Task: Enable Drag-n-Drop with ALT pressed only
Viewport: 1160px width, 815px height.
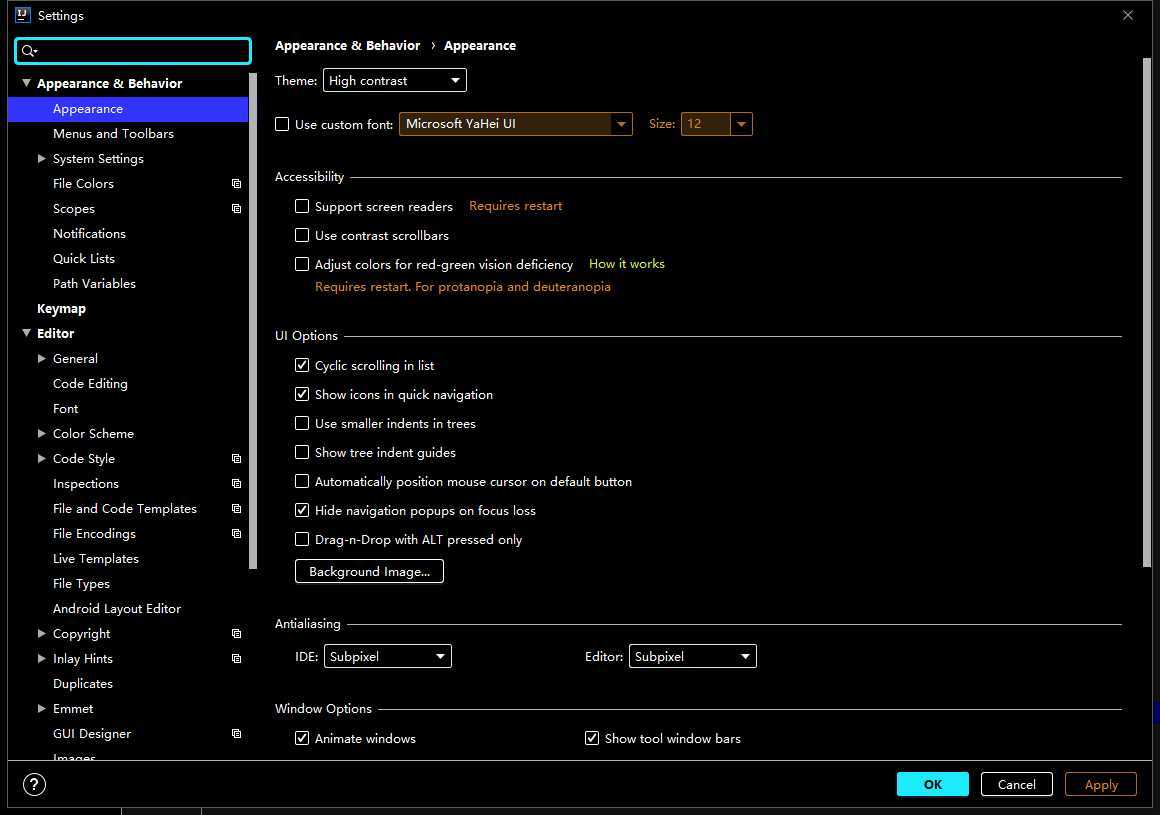Action: [302, 539]
